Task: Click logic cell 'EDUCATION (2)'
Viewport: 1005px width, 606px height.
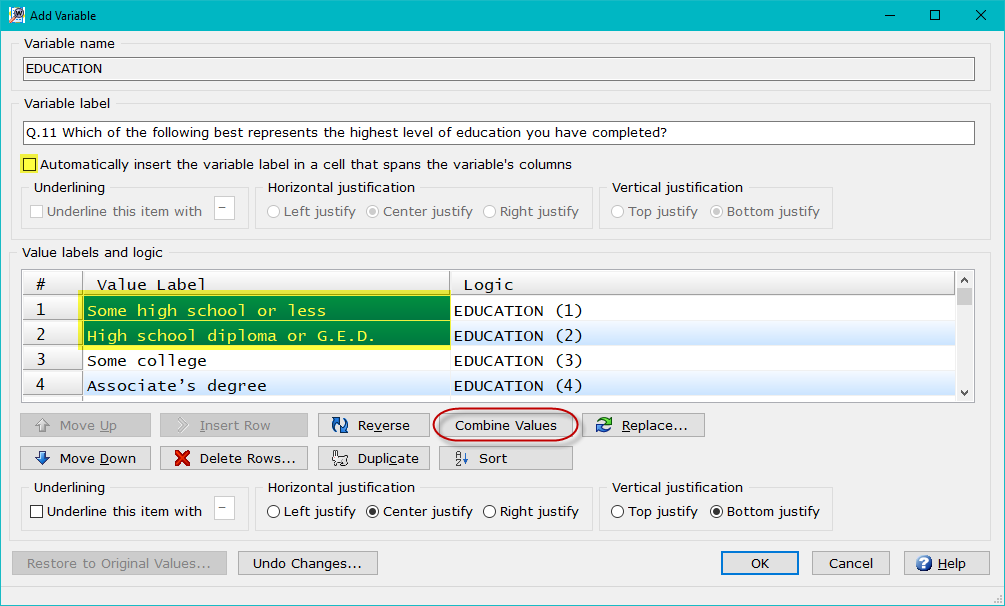Action: [702, 335]
